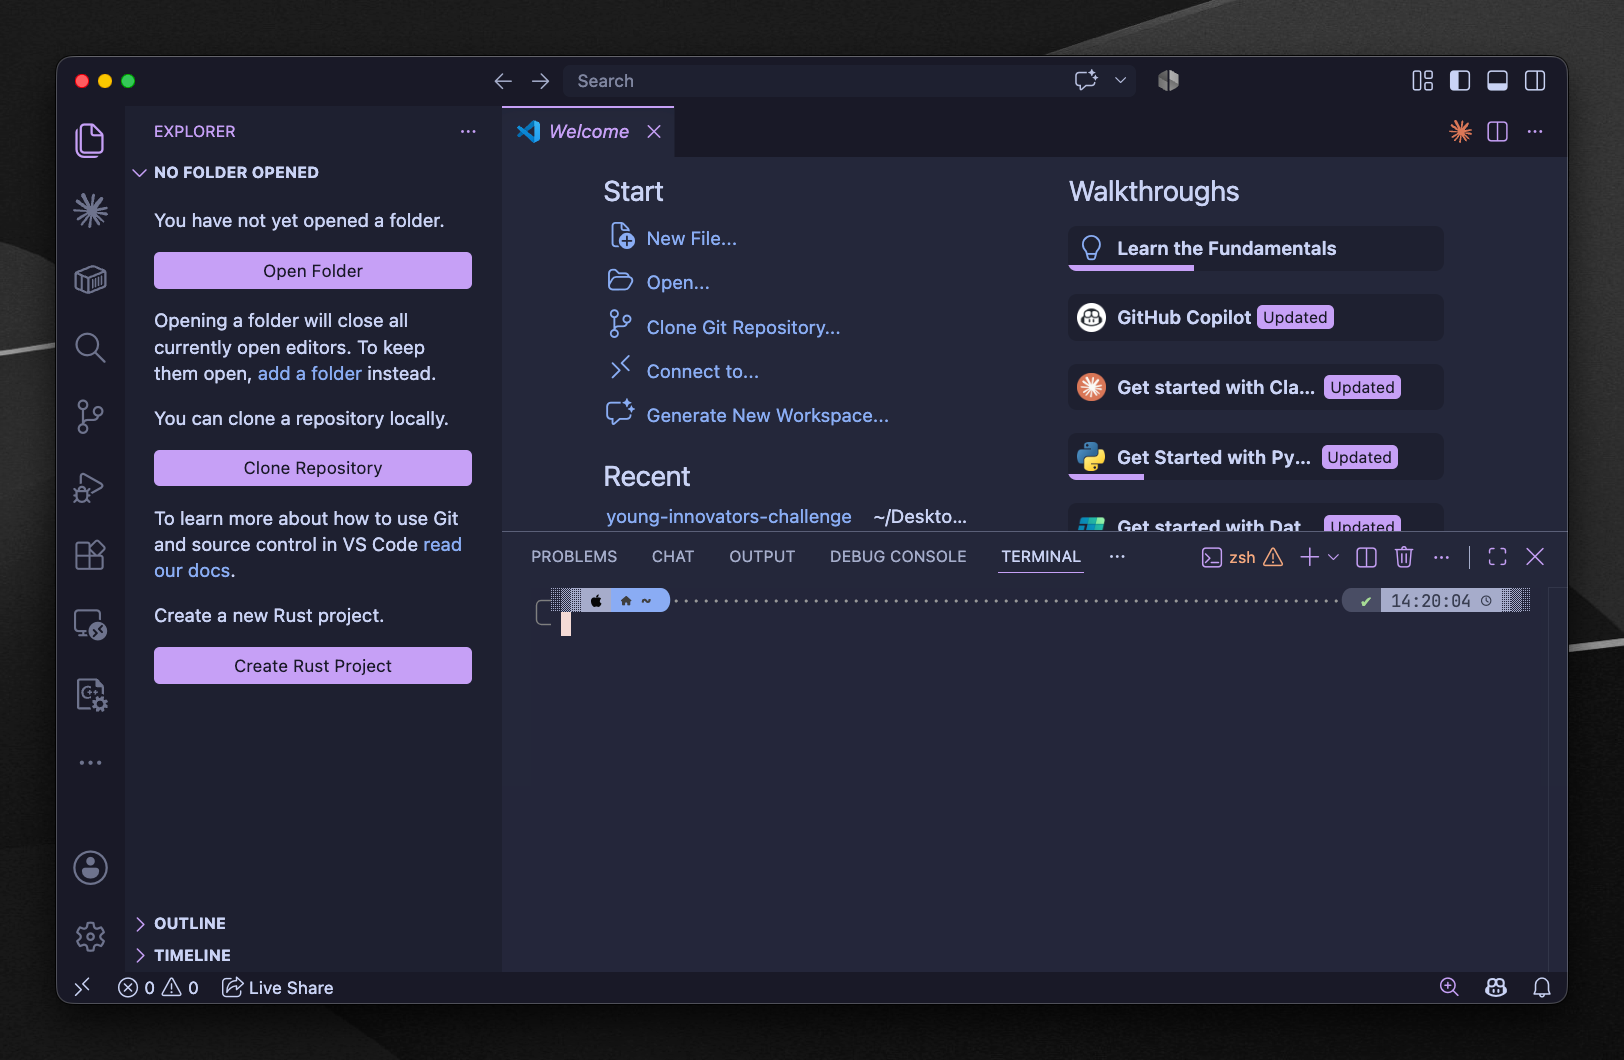
Task: Open the Claude asterisk view in activity bar
Action: 90,210
